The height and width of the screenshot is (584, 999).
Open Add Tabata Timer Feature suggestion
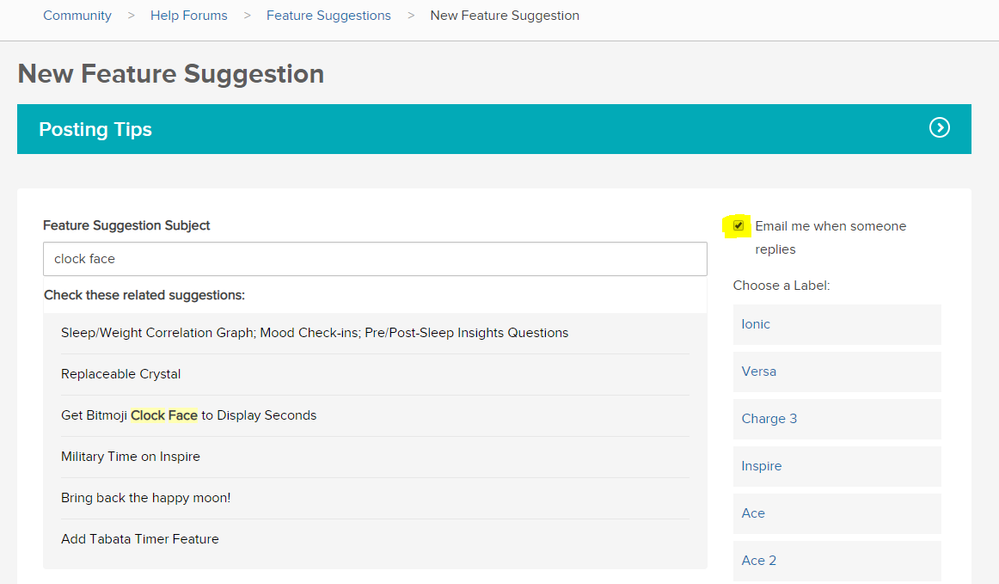[x=139, y=539]
